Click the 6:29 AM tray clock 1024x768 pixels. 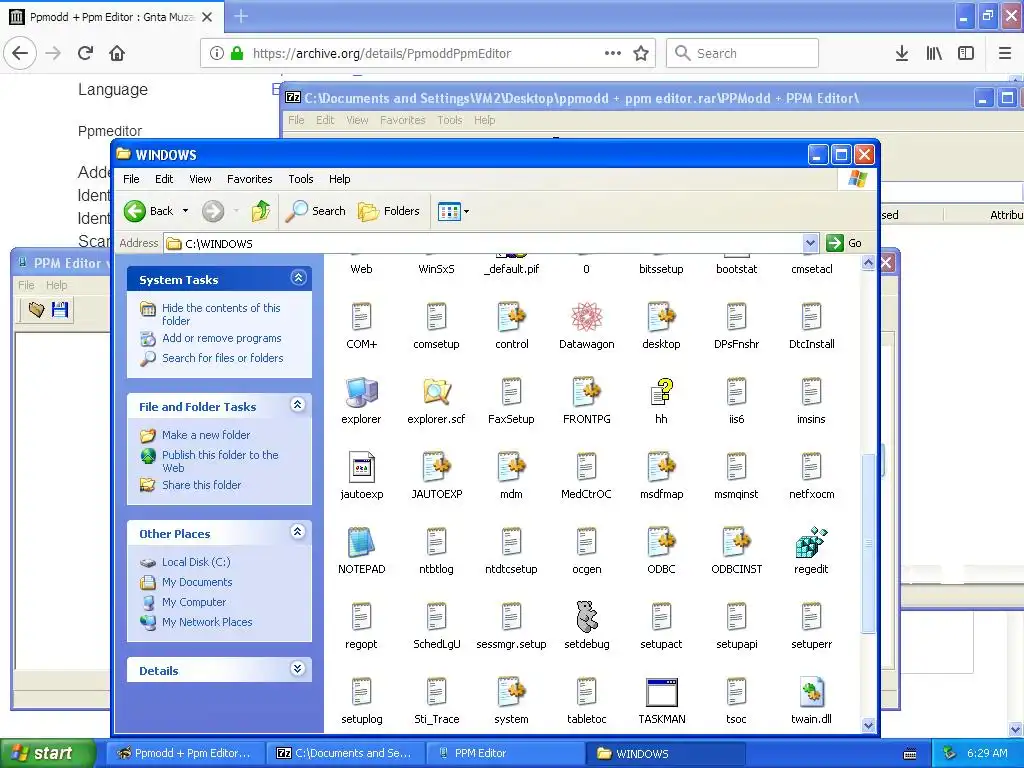click(x=987, y=753)
